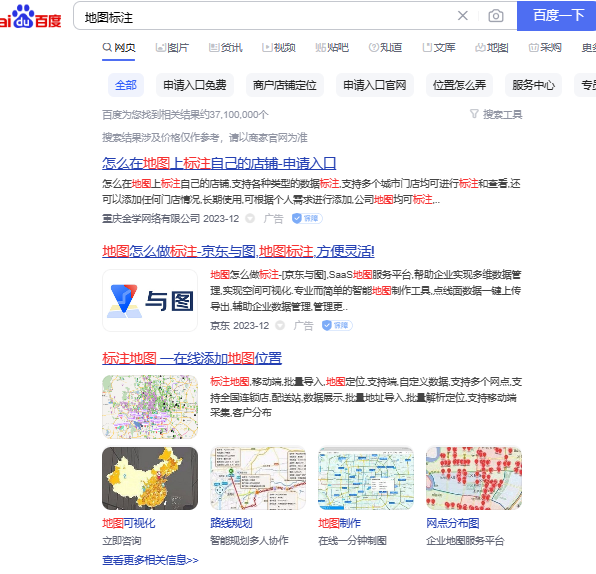Click 广告 label under 京东 result
This screenshot has height=574, width=596.
(303, 326)
